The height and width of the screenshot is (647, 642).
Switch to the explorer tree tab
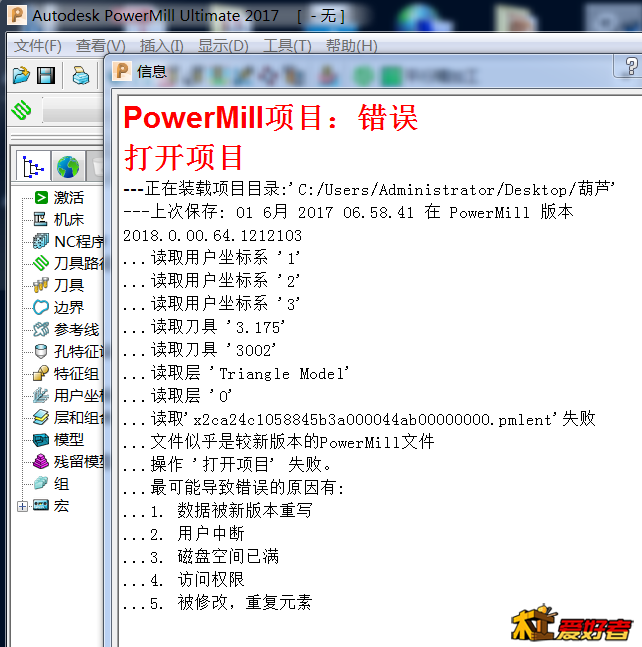coord(33,166)
